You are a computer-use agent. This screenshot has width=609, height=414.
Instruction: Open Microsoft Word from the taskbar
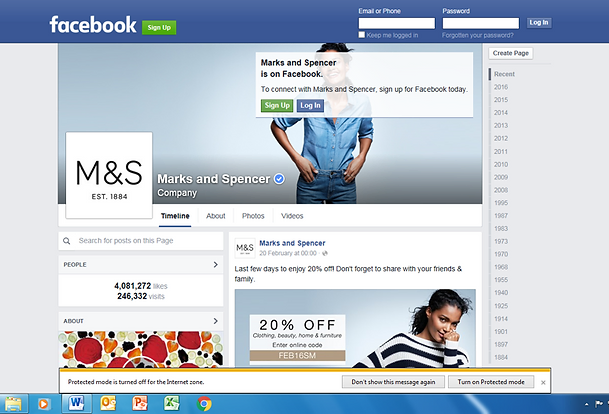point(77,404)
